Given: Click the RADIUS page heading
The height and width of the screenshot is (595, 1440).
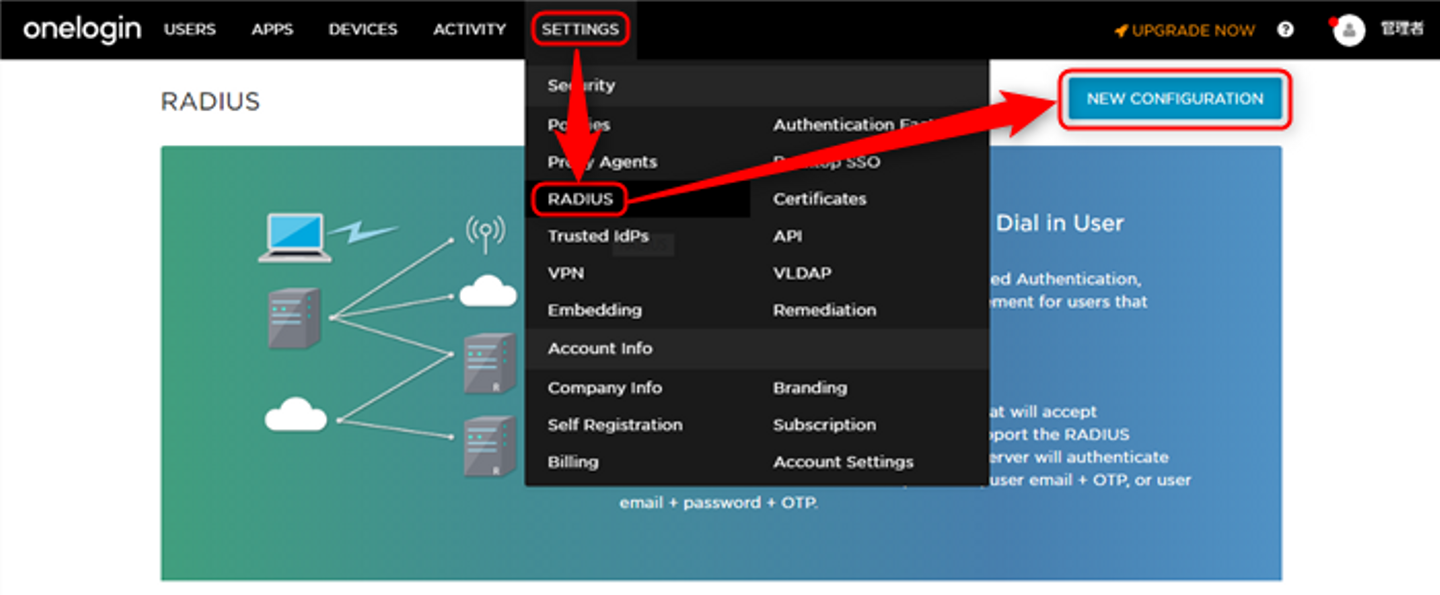Looking at the screenshot, I should click(x=211, y=102).
